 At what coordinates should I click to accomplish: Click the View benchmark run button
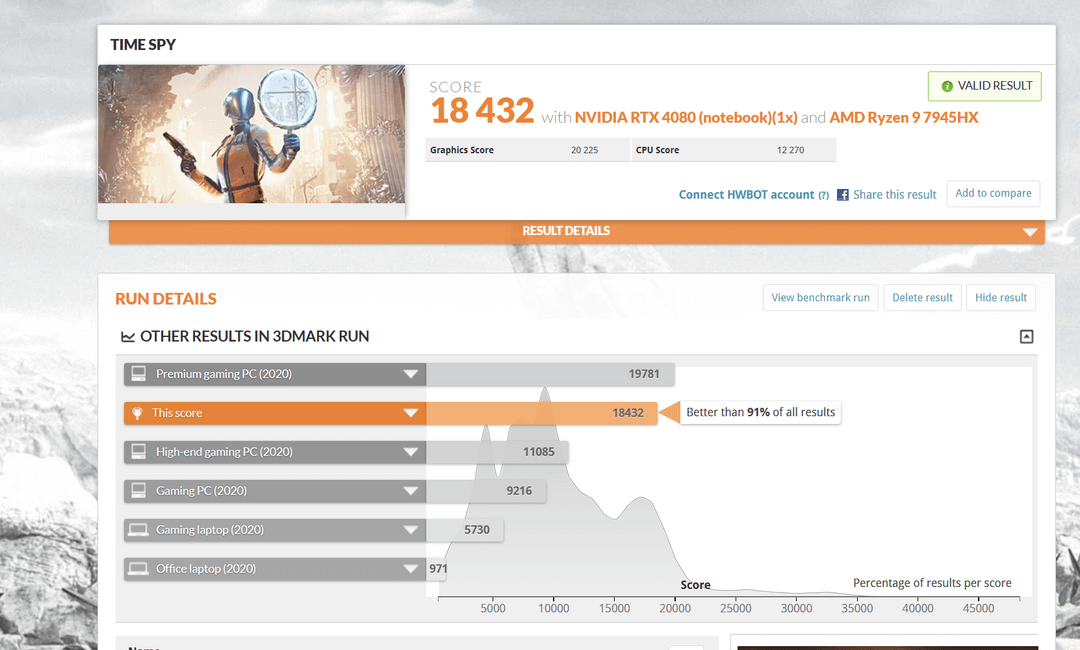(x=820, y=297)
